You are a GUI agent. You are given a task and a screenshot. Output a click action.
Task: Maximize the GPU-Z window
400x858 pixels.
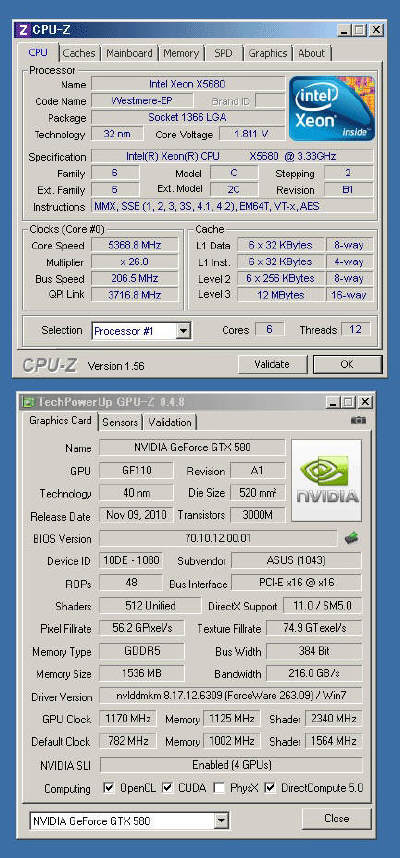(x=348, y=402)
